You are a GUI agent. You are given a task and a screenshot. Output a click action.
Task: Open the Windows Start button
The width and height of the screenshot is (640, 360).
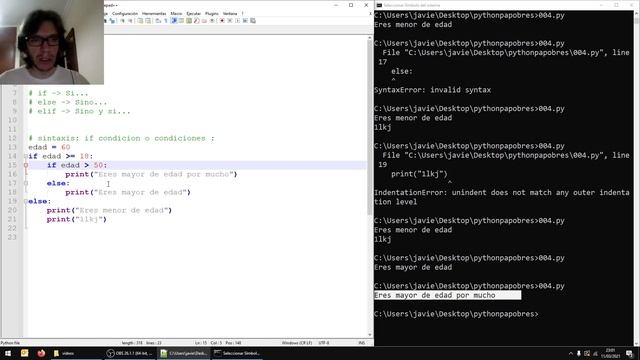pos(8,353)
